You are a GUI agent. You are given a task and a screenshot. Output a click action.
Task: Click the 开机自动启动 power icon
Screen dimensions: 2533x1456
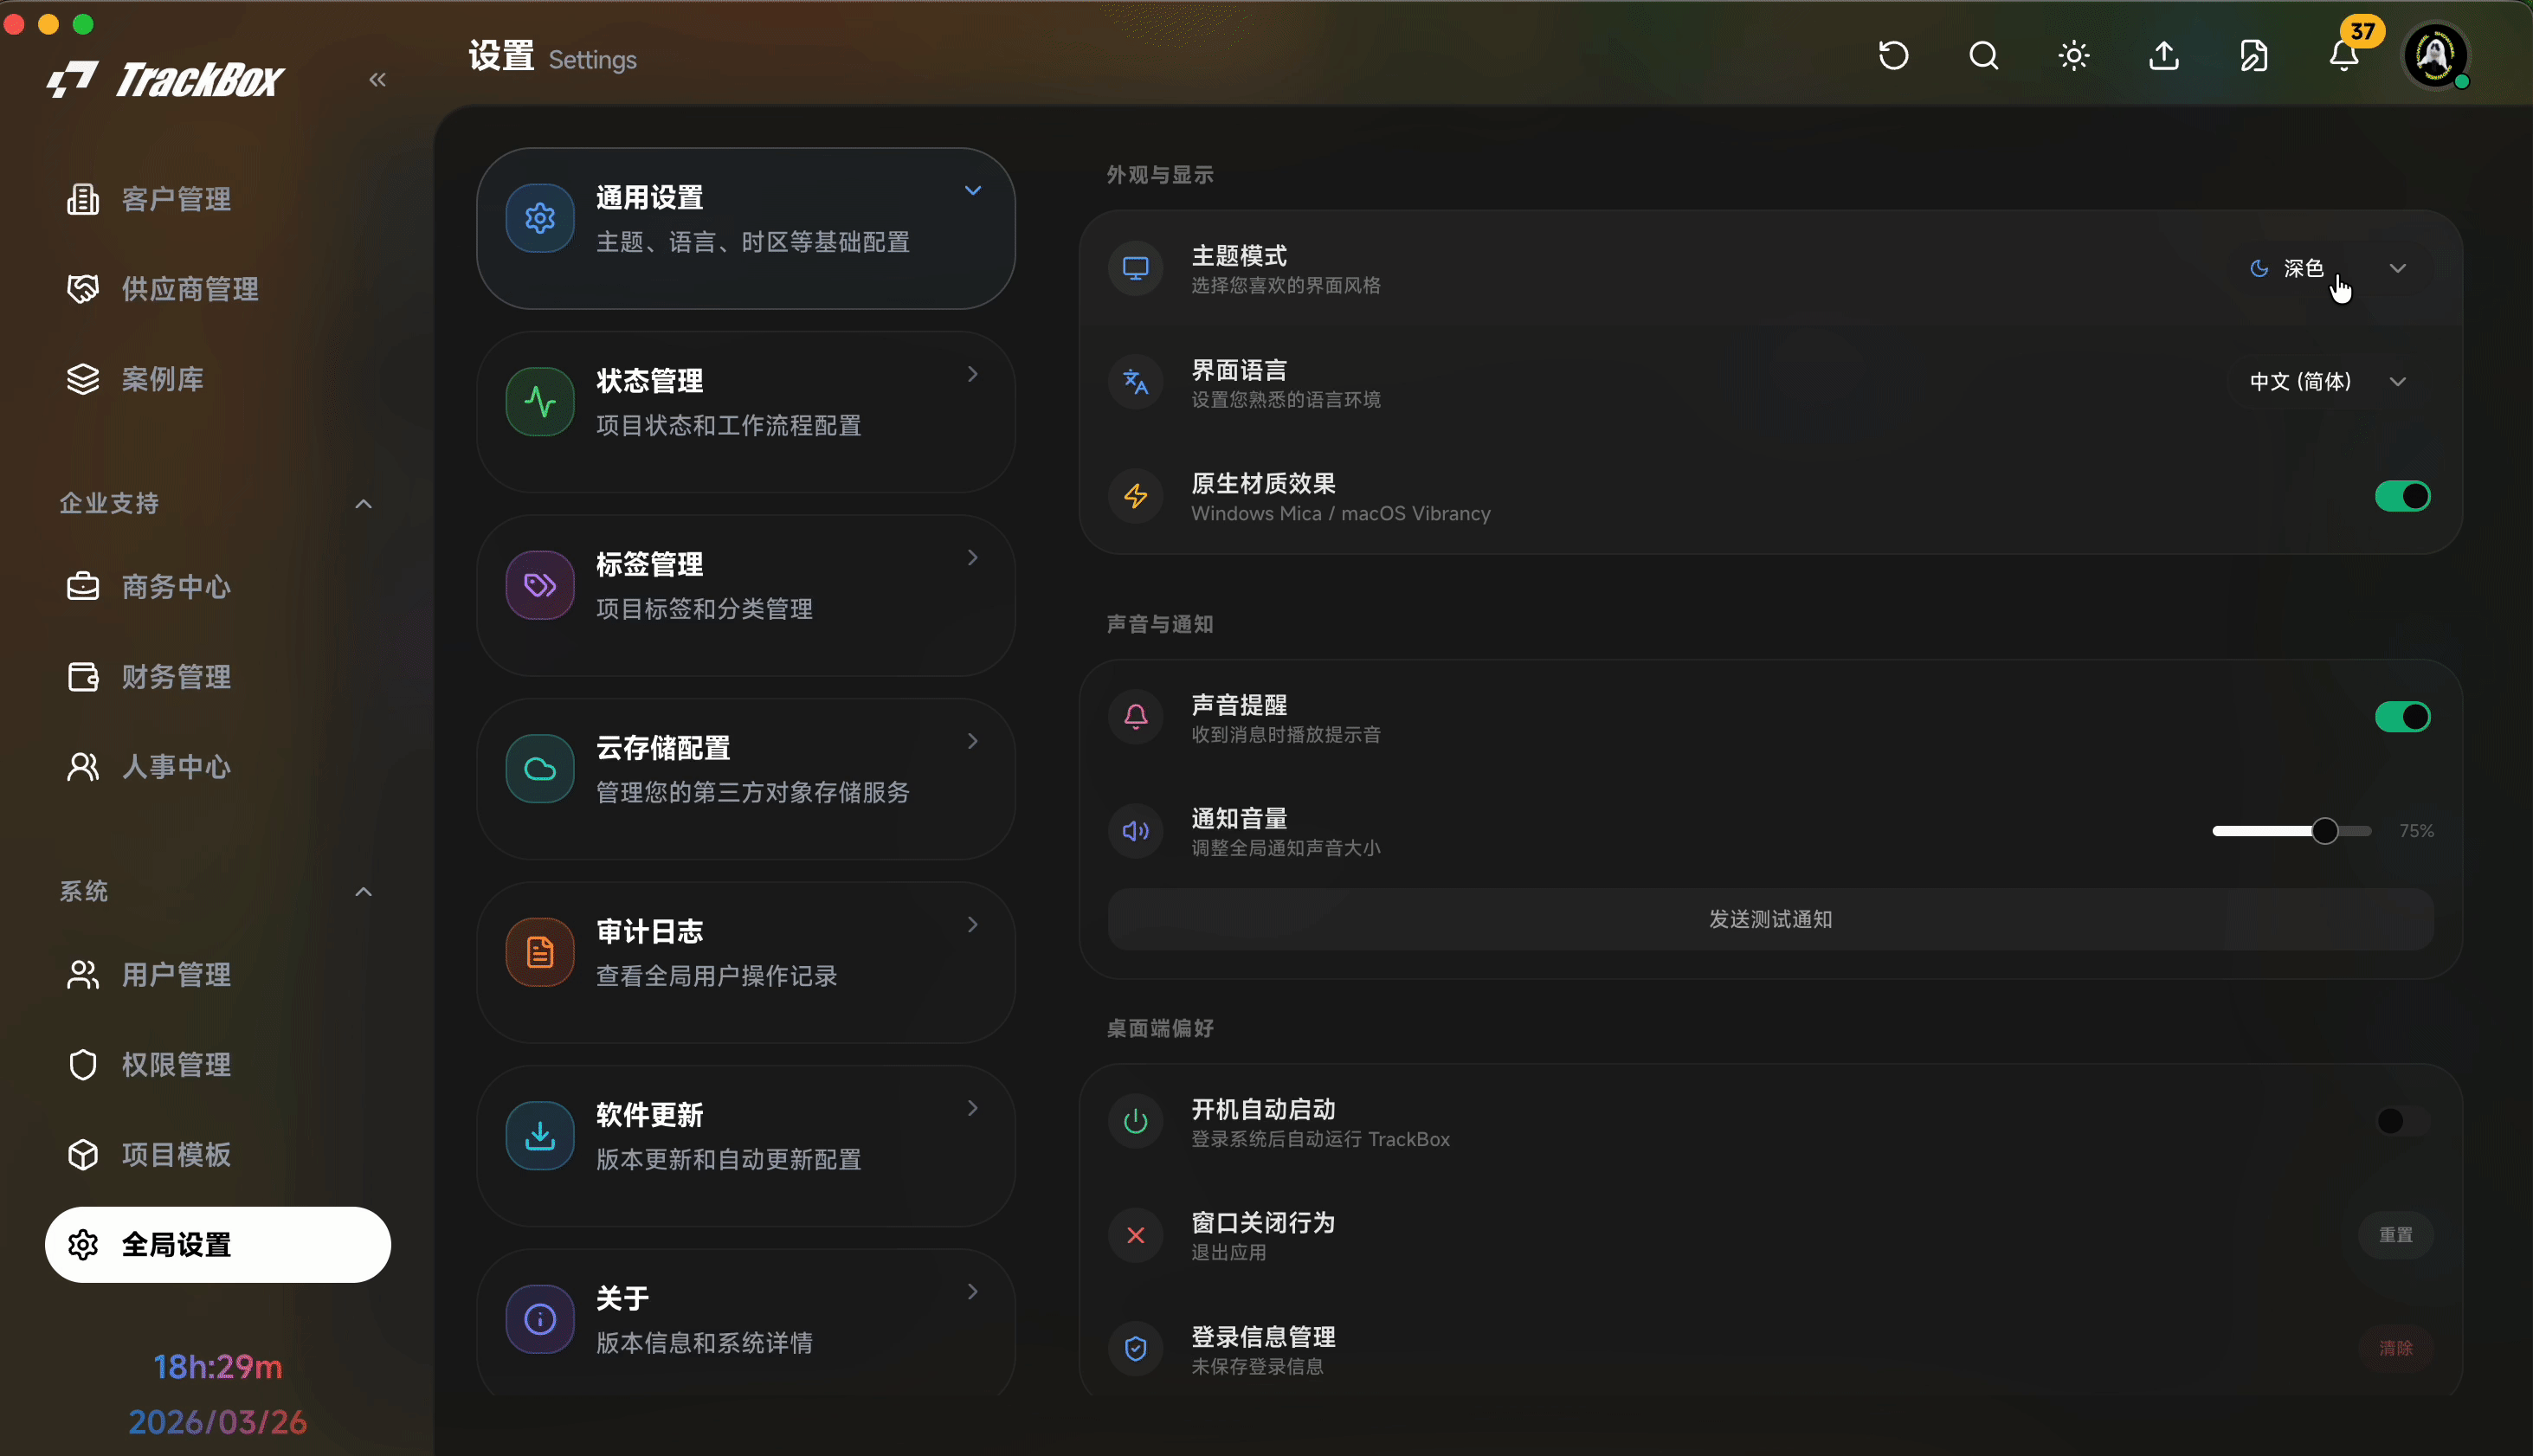(x=1135, y=1121)
